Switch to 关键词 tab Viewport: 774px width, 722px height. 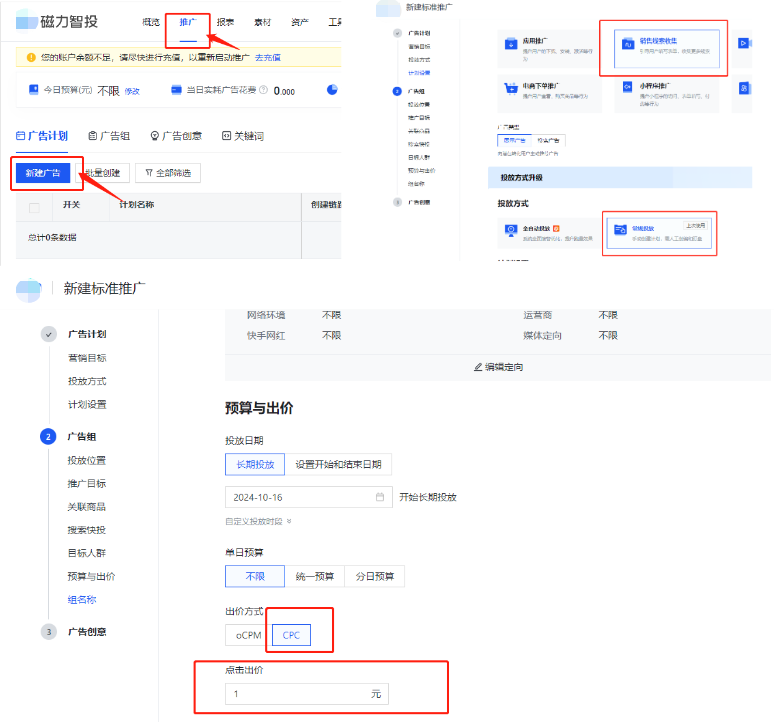point(243,136)
